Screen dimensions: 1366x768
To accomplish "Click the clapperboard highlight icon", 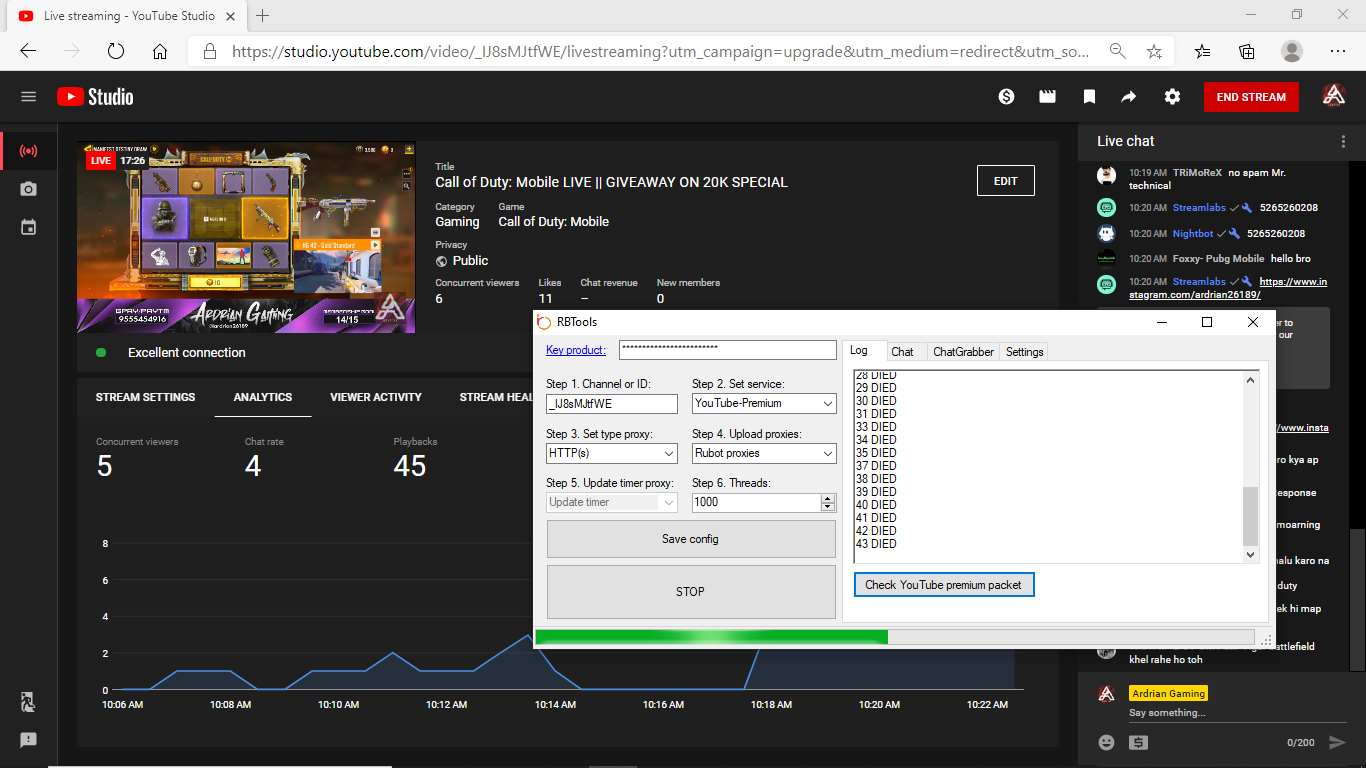I will 1047,97.
